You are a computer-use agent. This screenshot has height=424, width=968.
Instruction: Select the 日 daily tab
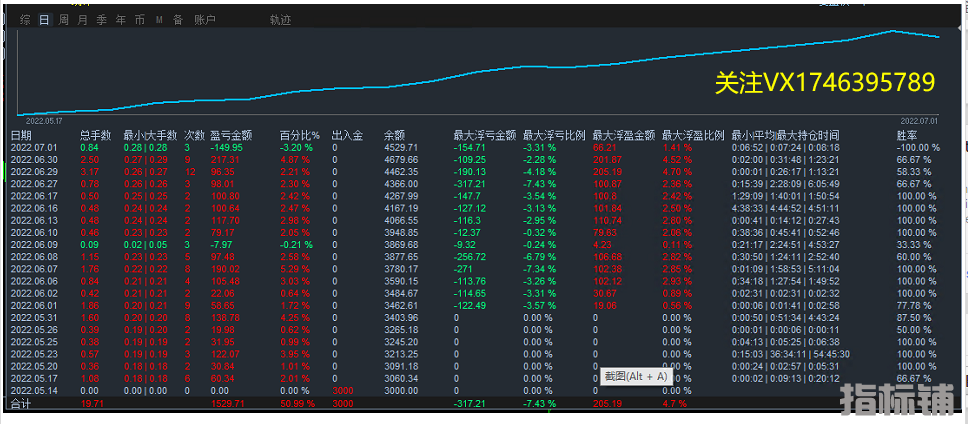44,19
